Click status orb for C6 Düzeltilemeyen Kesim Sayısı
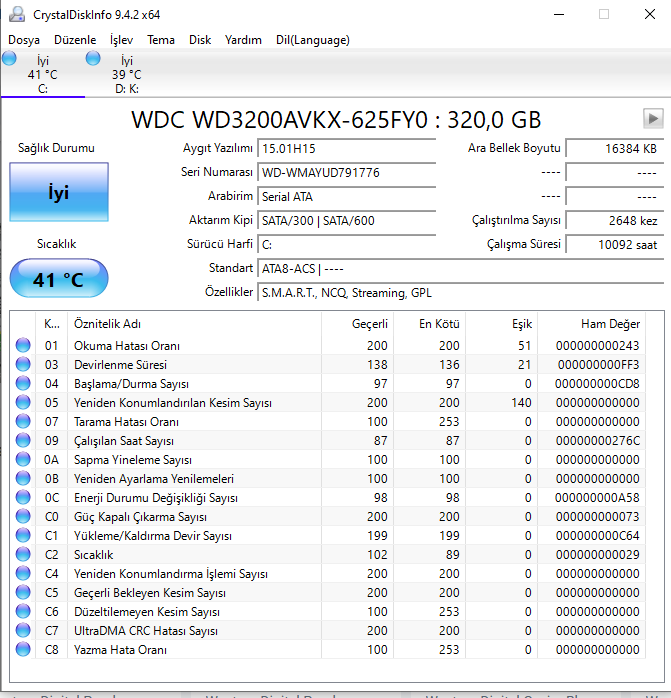Viewport: 671px width, 698px height. click(23, 611)
